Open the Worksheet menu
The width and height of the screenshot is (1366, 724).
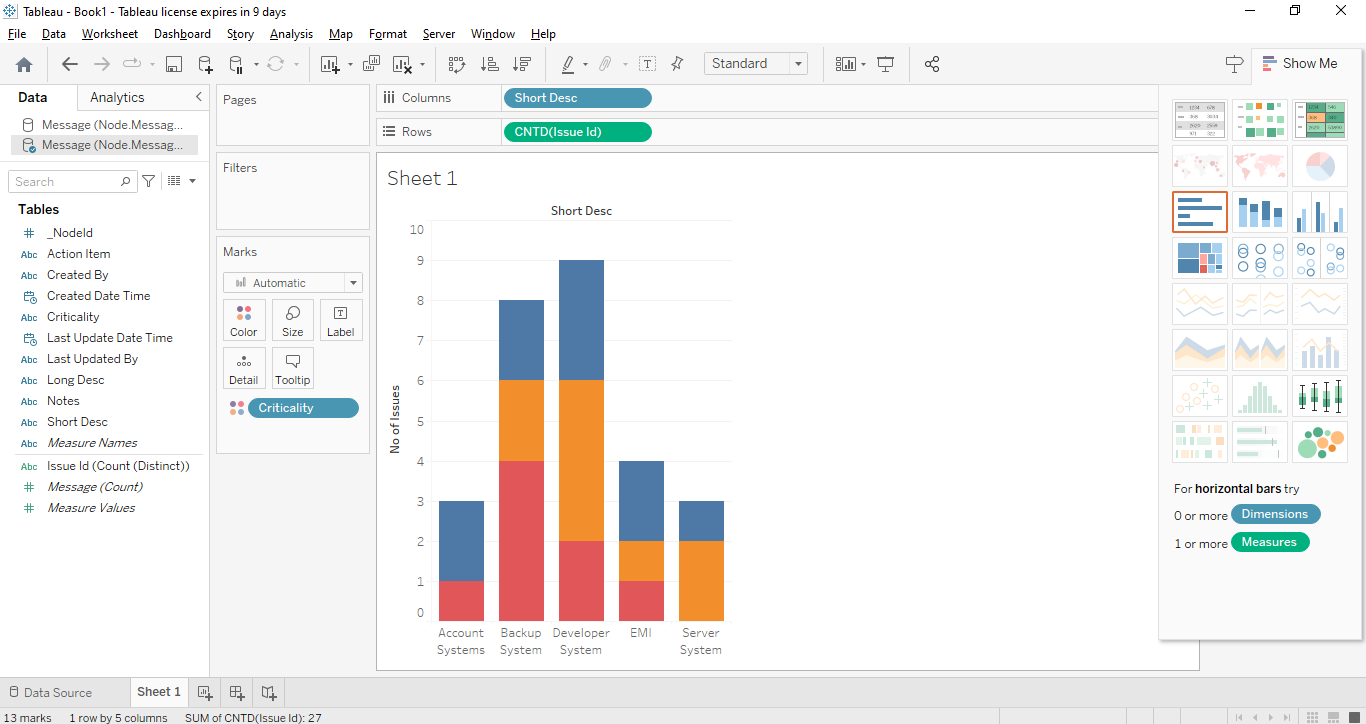[109, 34]
